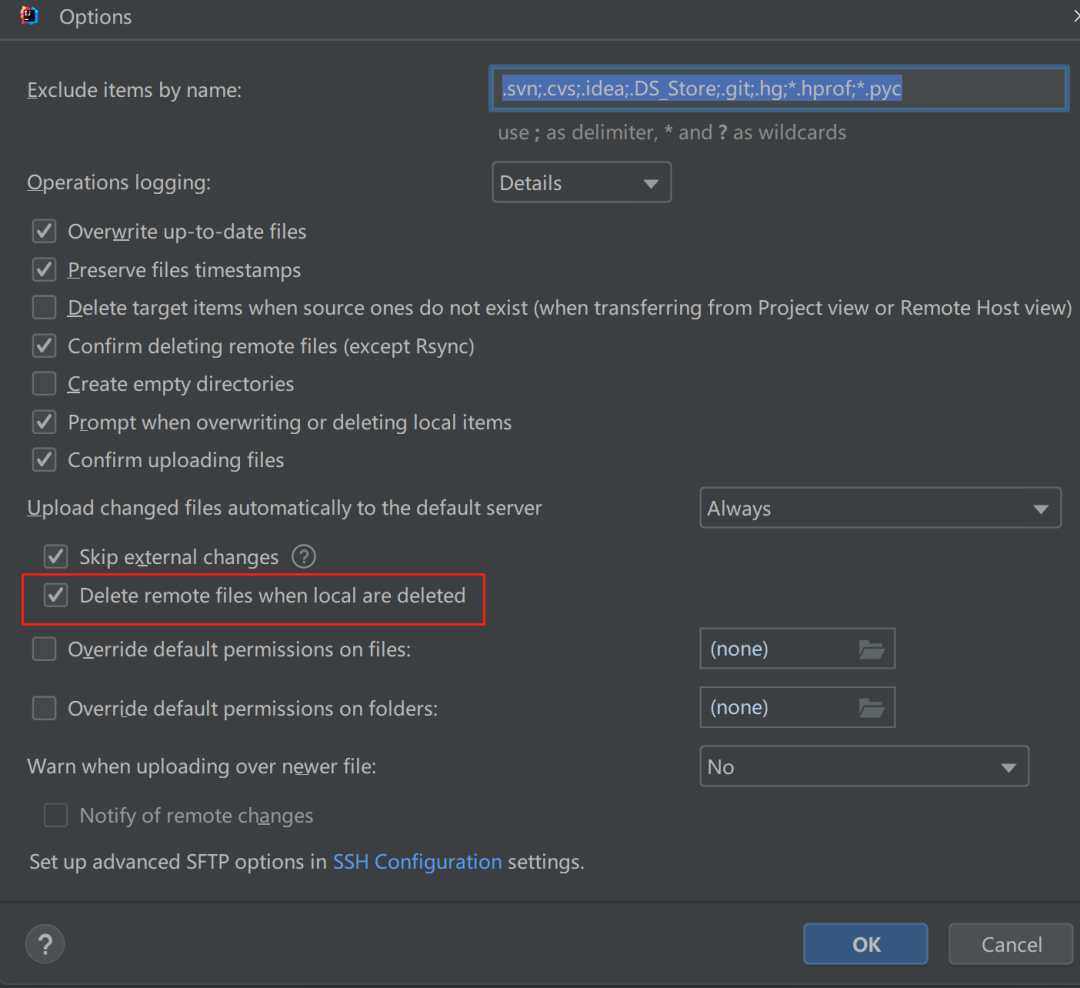The height and width of the screenshot is (988, 1080).
Task: Enable Create empty directories checkbox
Action: pyautogui.click(x=44, y=384)
